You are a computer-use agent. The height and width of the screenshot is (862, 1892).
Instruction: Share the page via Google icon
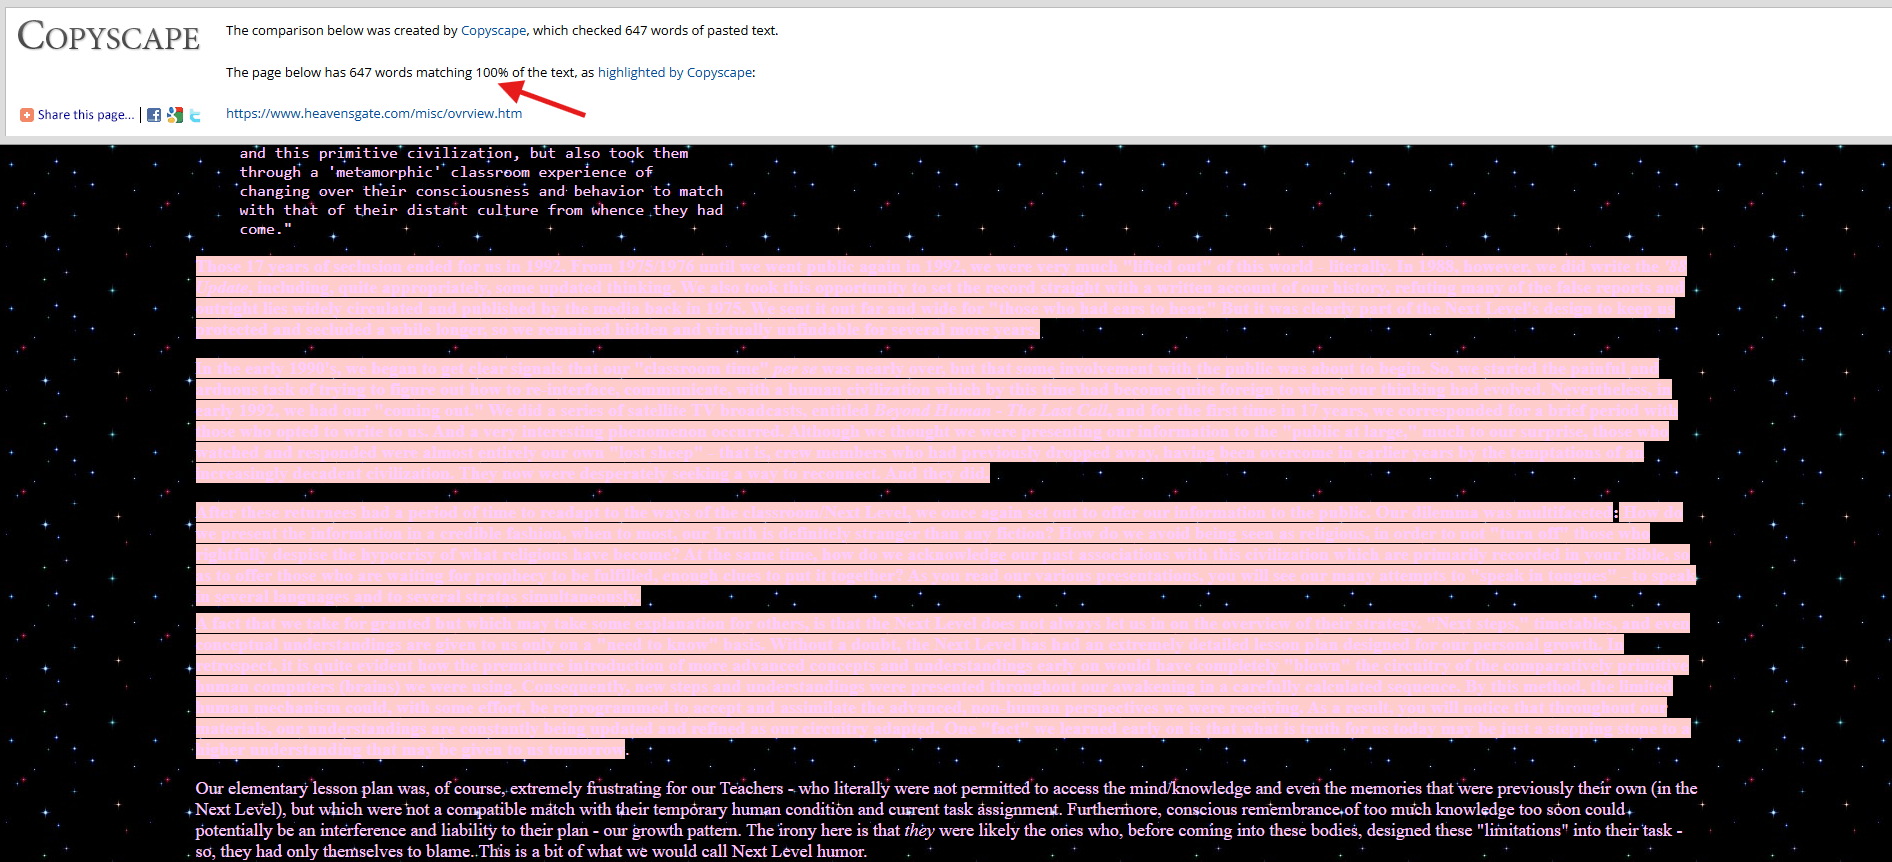pyautogui.click(x=175, y=115)
